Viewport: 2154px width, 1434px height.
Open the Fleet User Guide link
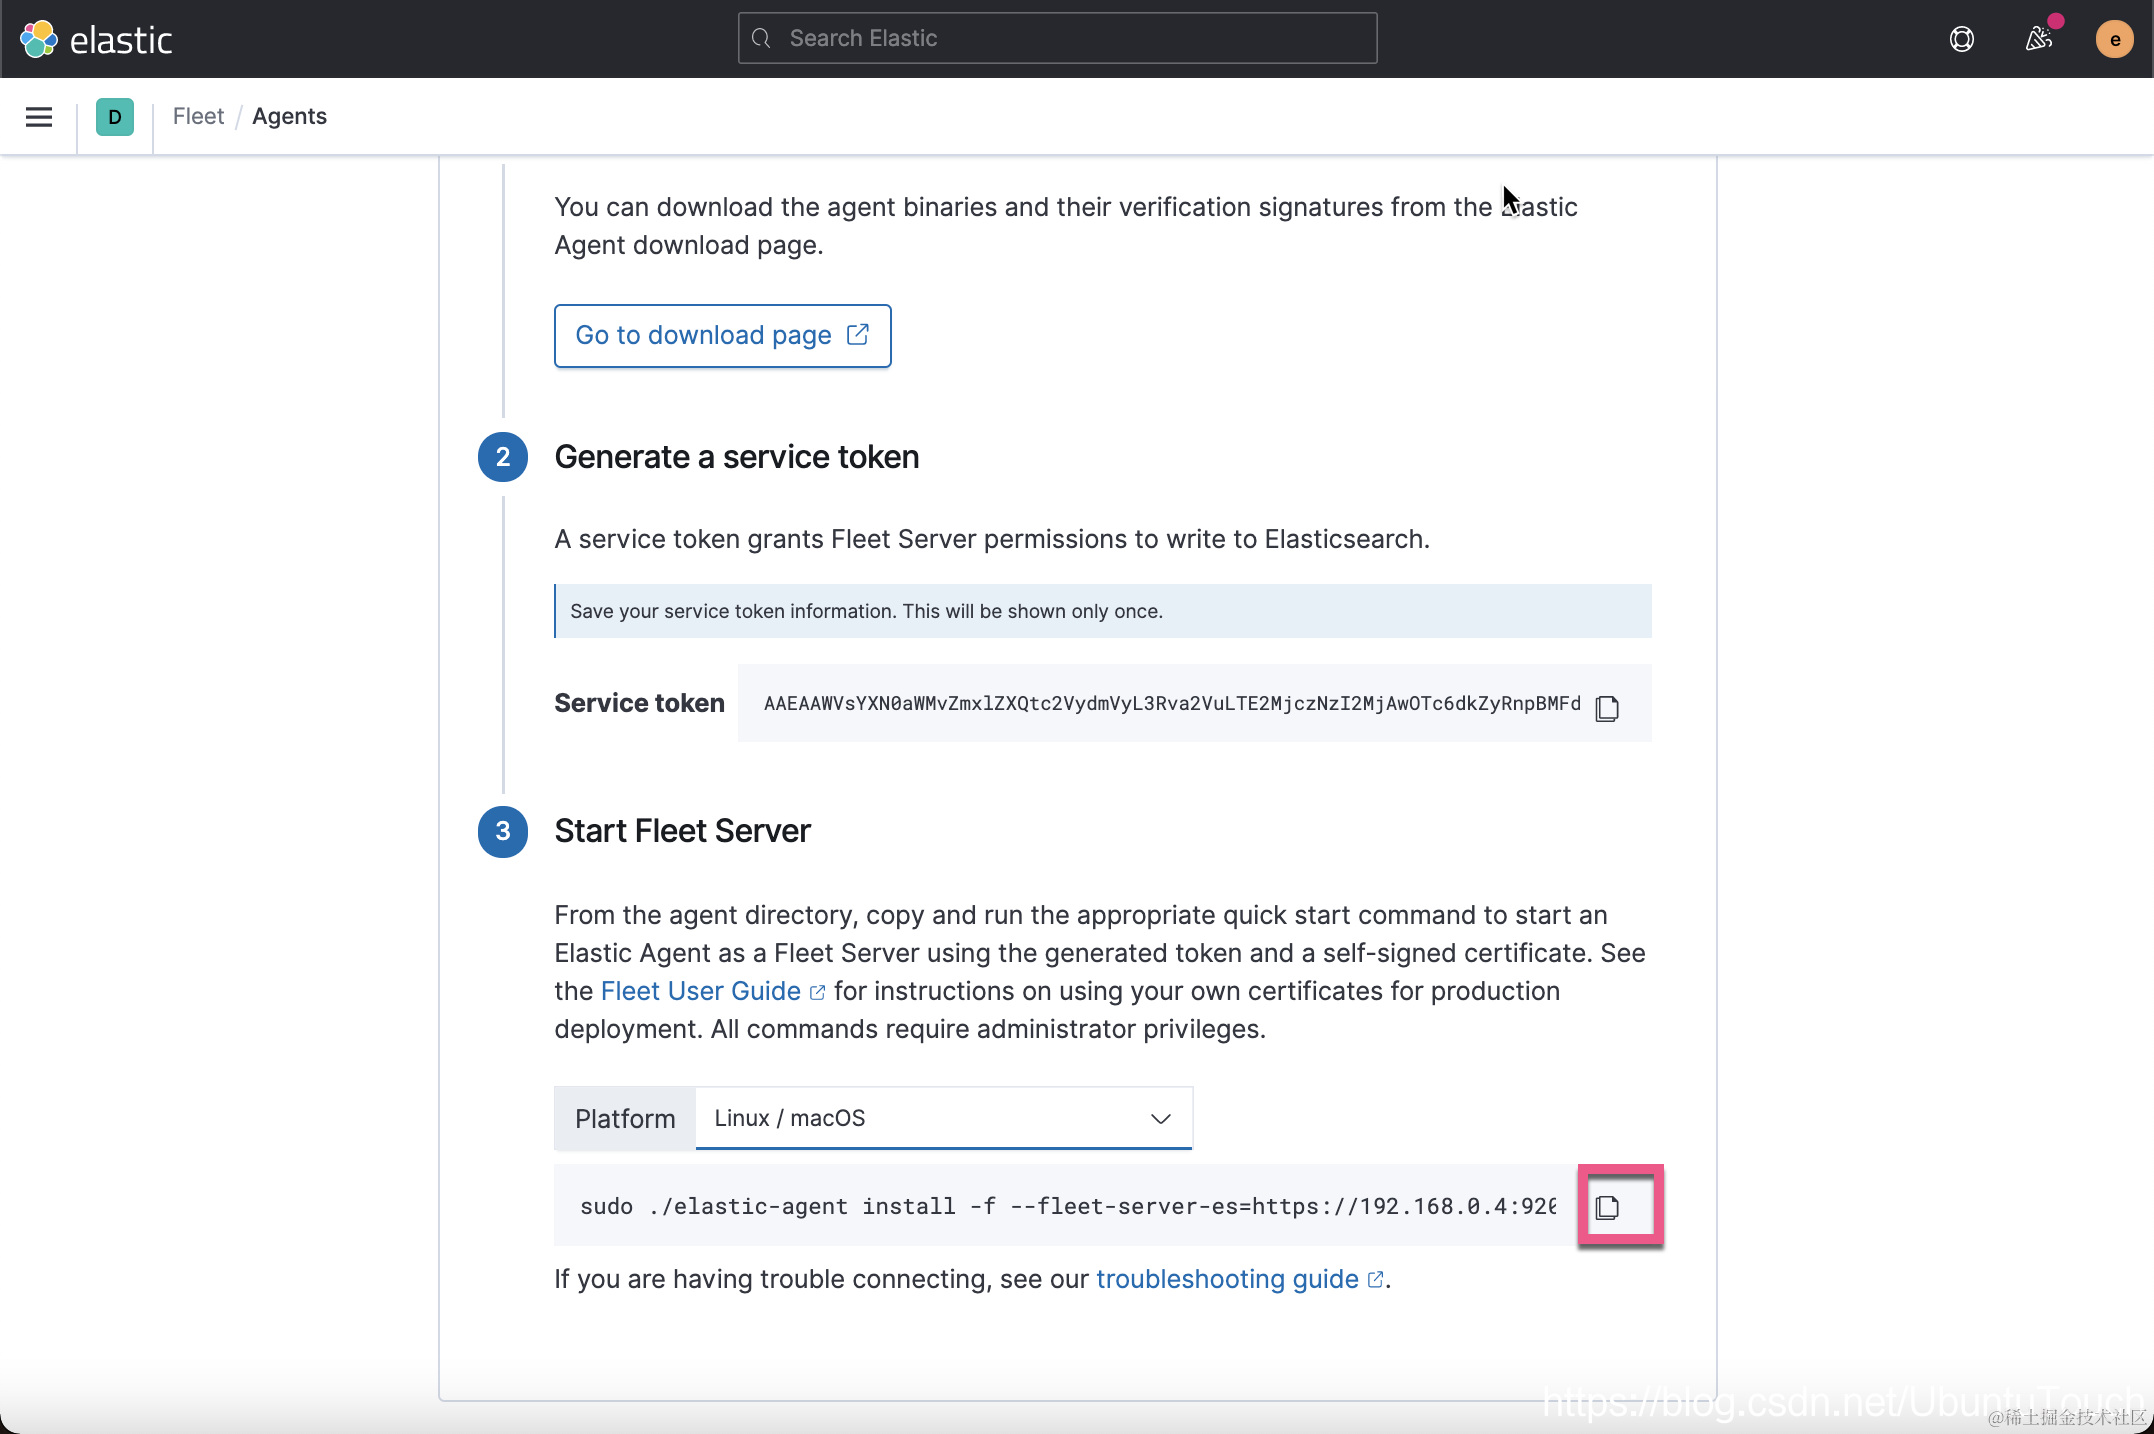tap(700, 991)
